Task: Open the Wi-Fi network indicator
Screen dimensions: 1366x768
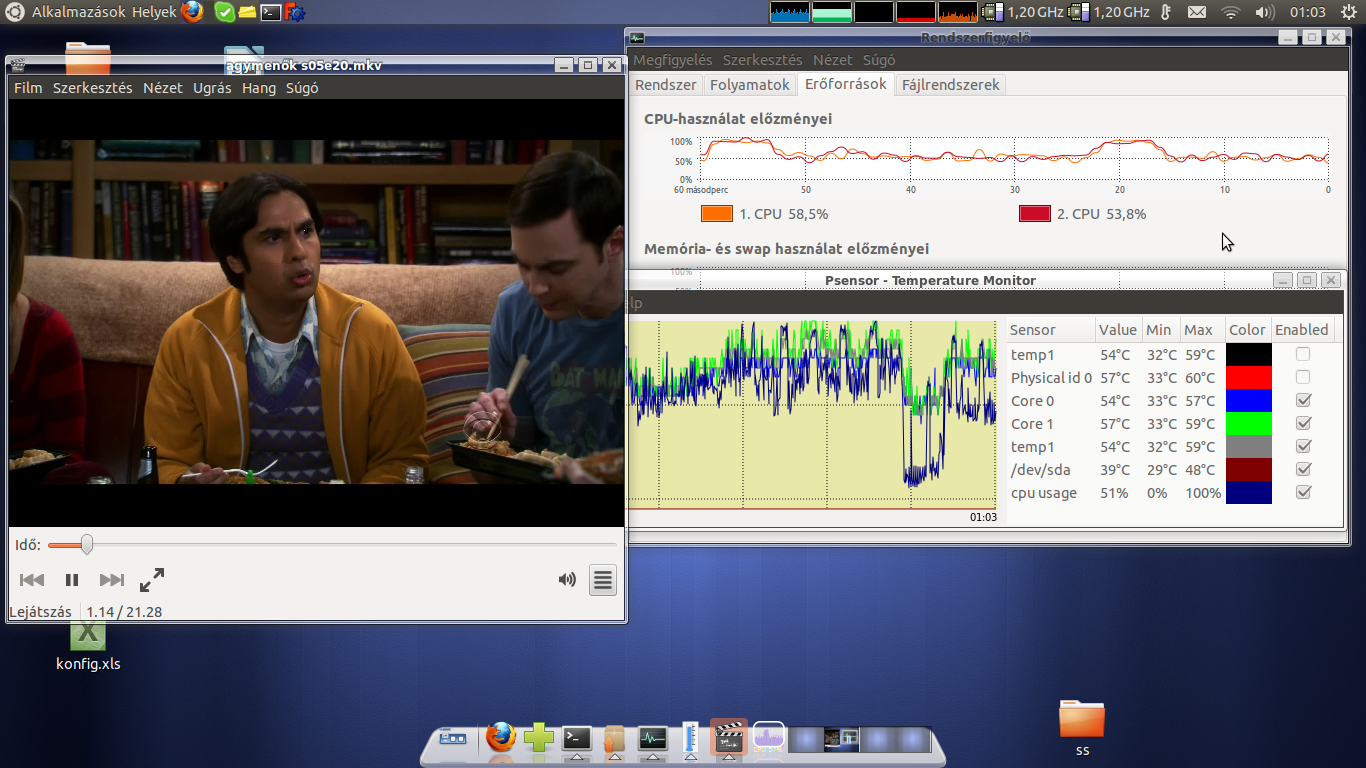Action: tap(1231, 12)
